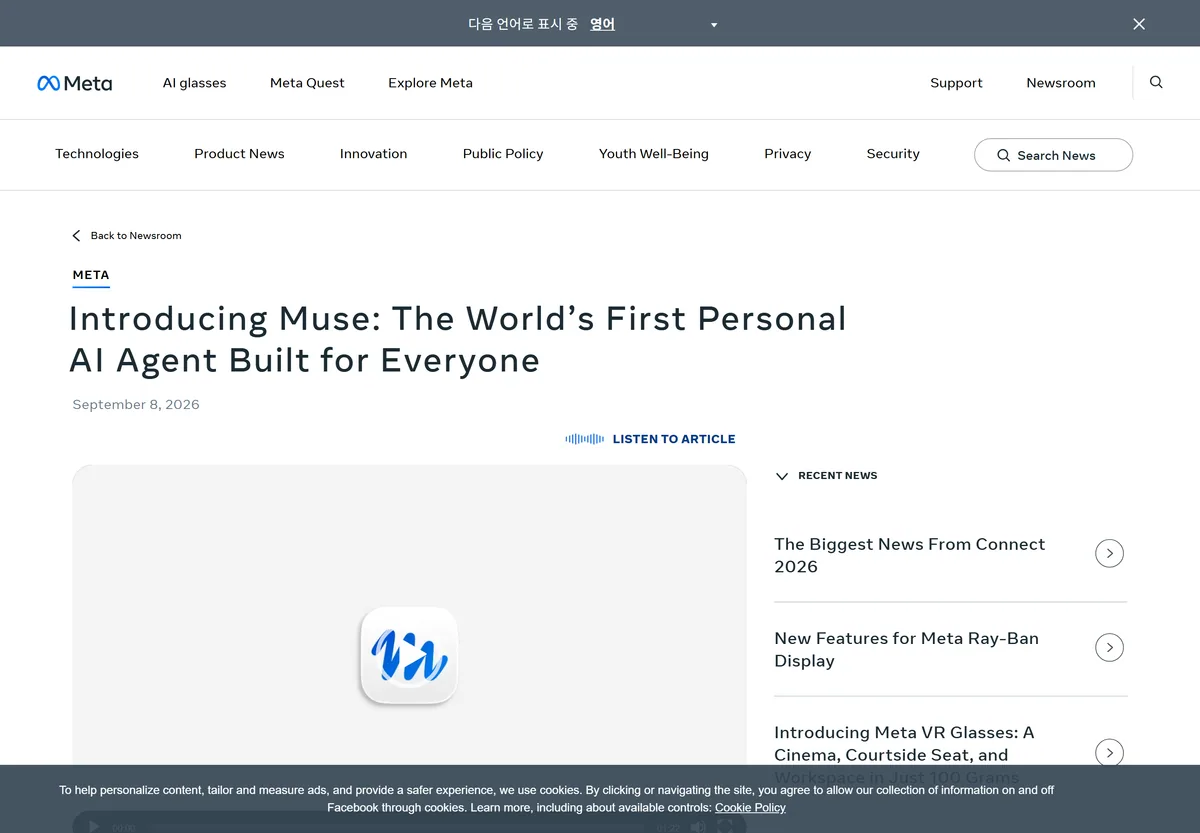The width and height of the screenshot is (1200, 833).
Task: Click the date September 8, 2026
Action: [136, 405]
